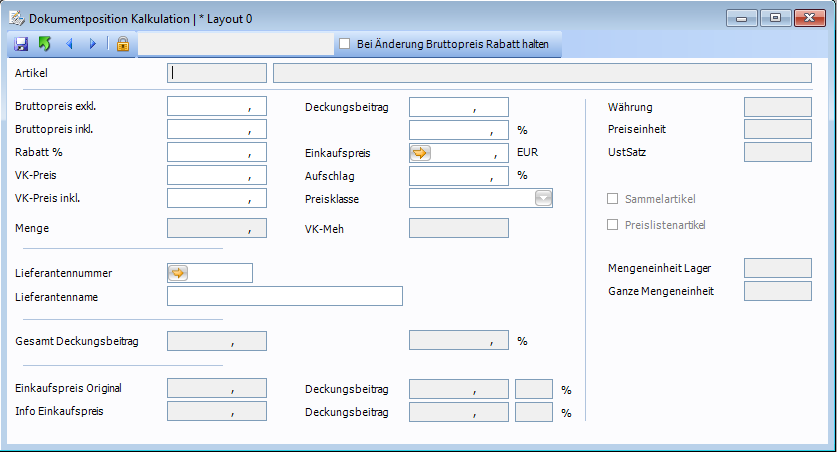Toggle the Sammelartikel checkbox

[x=613, y=199]
